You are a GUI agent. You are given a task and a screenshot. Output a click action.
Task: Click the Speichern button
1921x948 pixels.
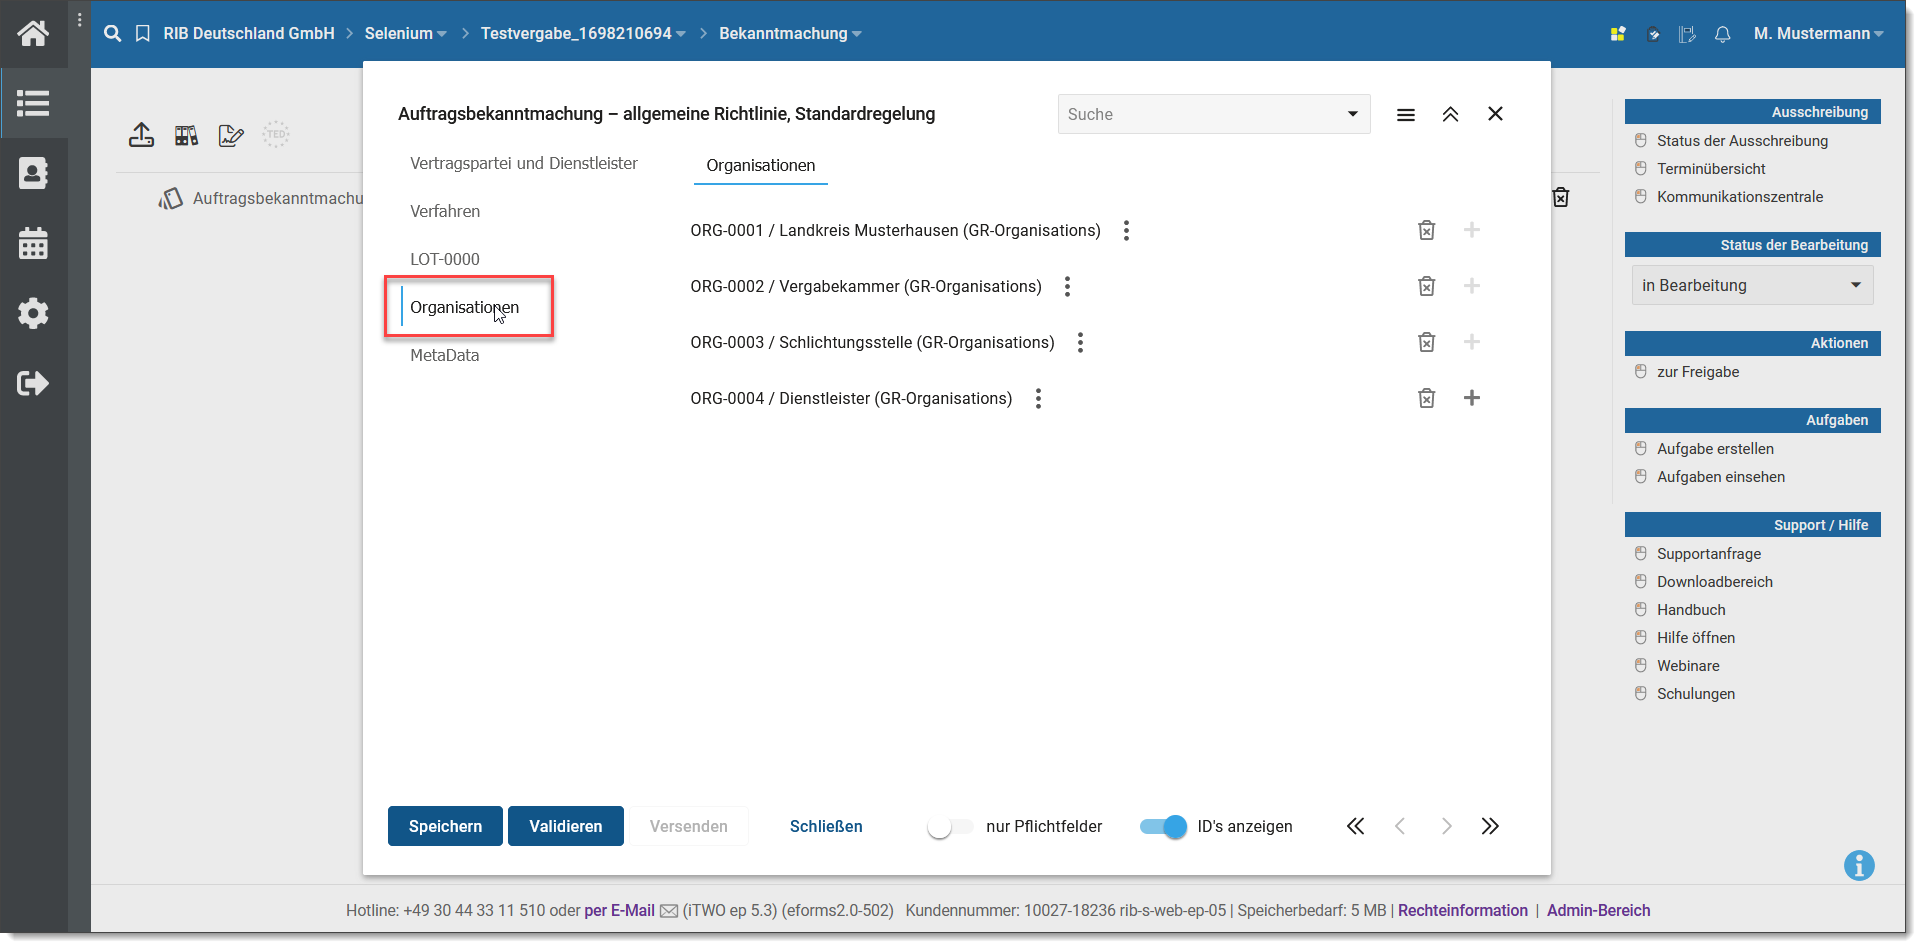pos(445,826)
